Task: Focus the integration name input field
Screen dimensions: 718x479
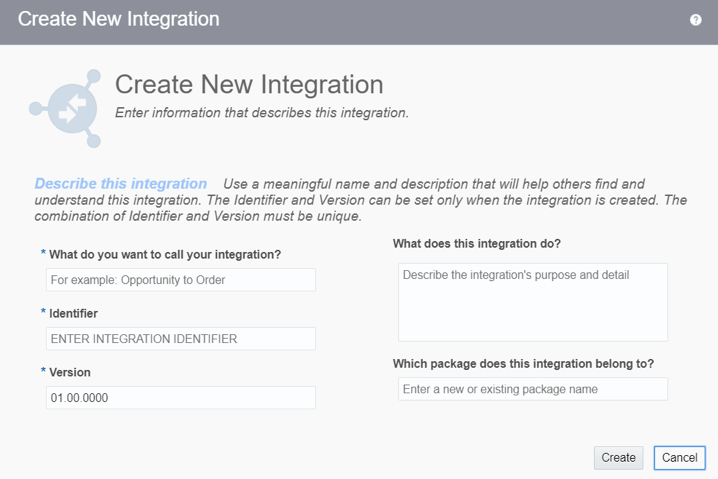Action: (180, 280)
